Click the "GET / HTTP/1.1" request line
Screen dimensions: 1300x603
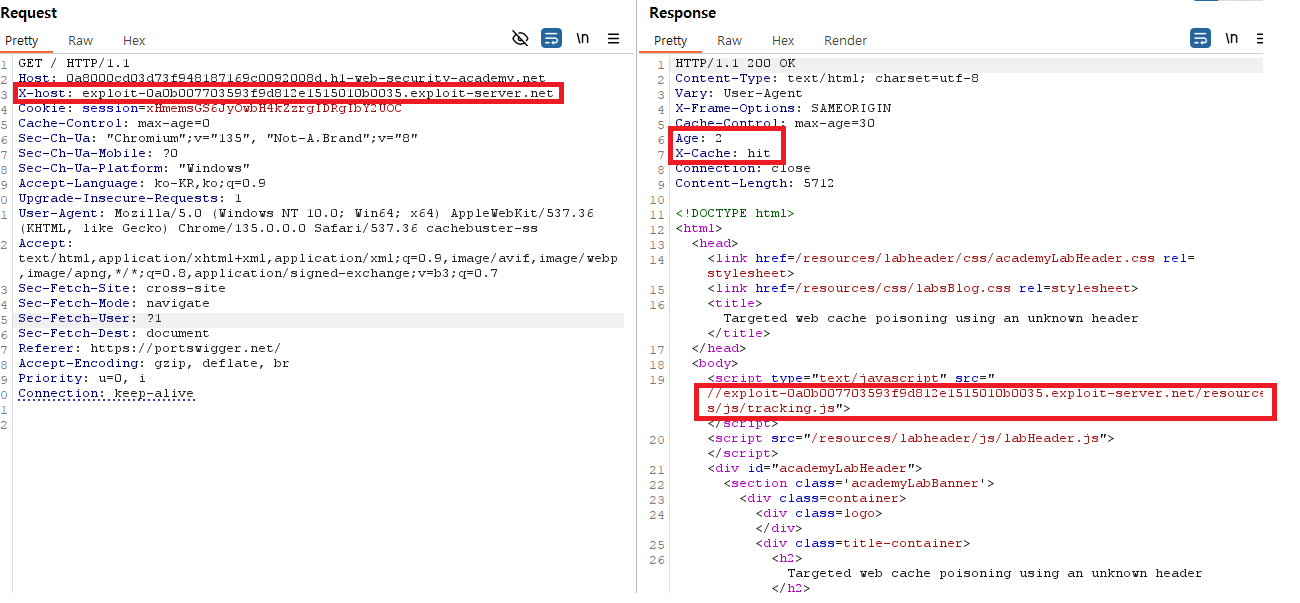(x=74, y=63)
